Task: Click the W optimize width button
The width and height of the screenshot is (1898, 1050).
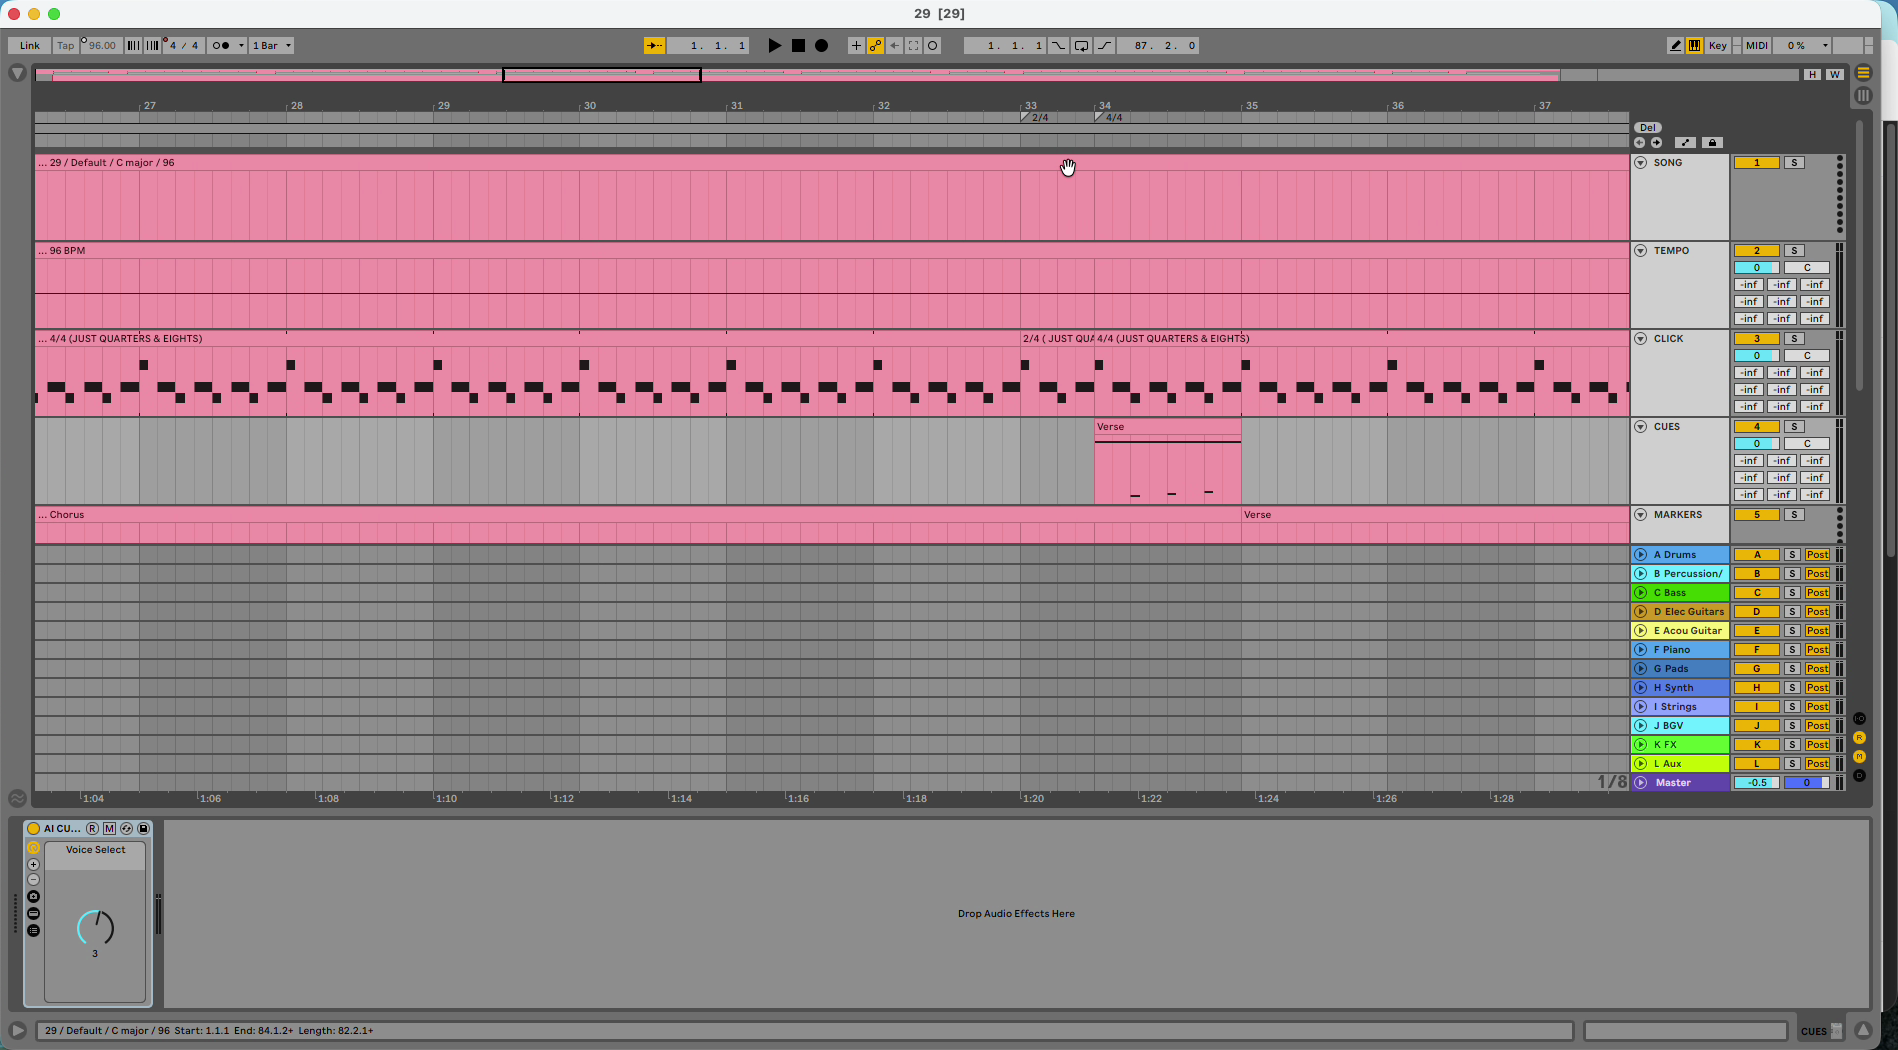Action: tap(1834, 75)
